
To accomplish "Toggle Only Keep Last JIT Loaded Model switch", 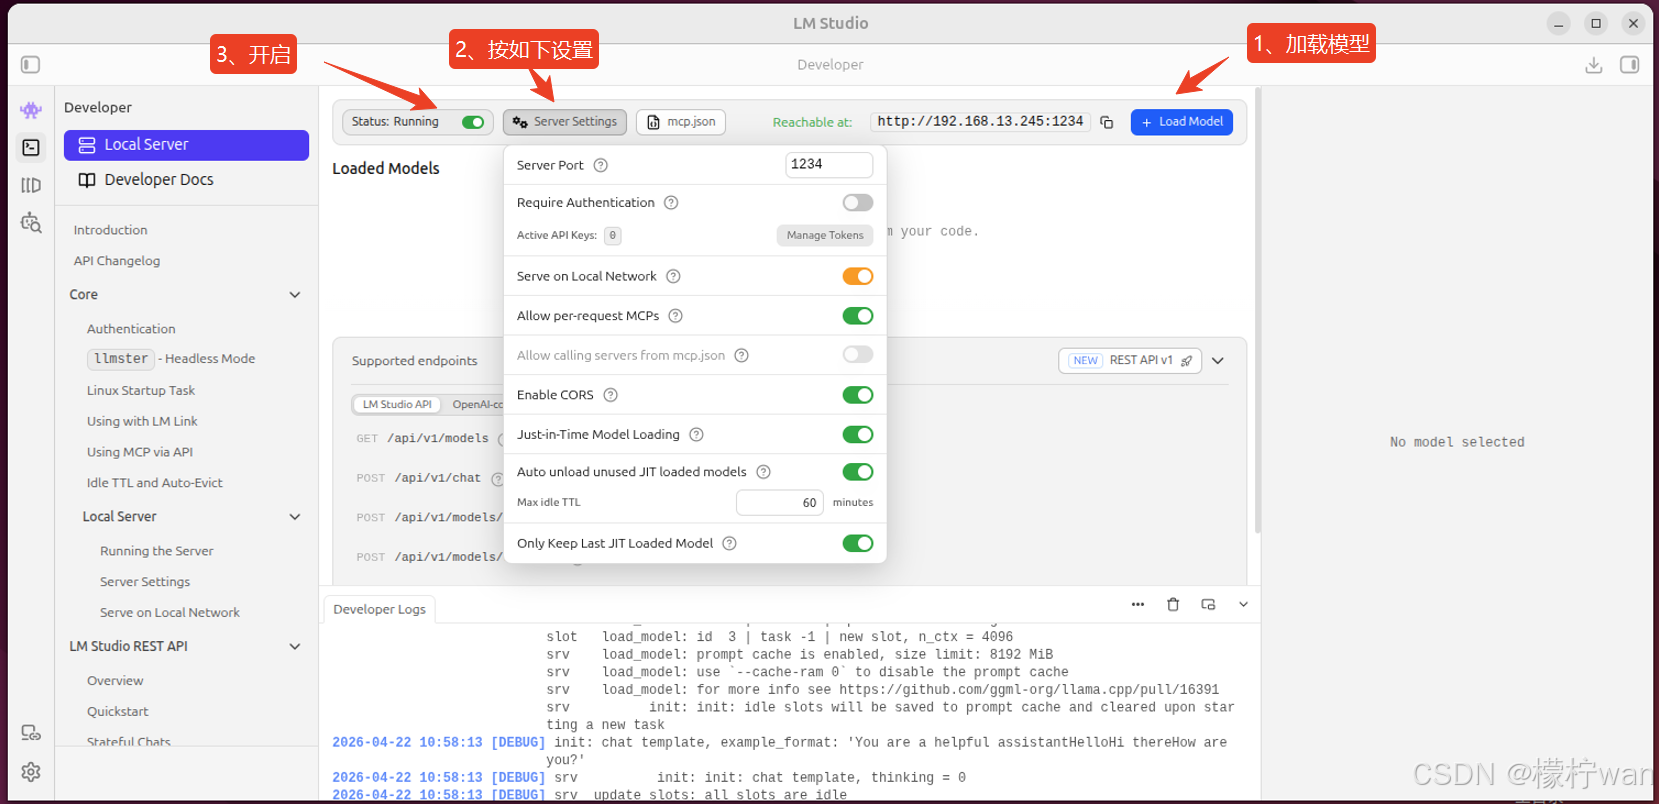I will (x=858, y=544).
